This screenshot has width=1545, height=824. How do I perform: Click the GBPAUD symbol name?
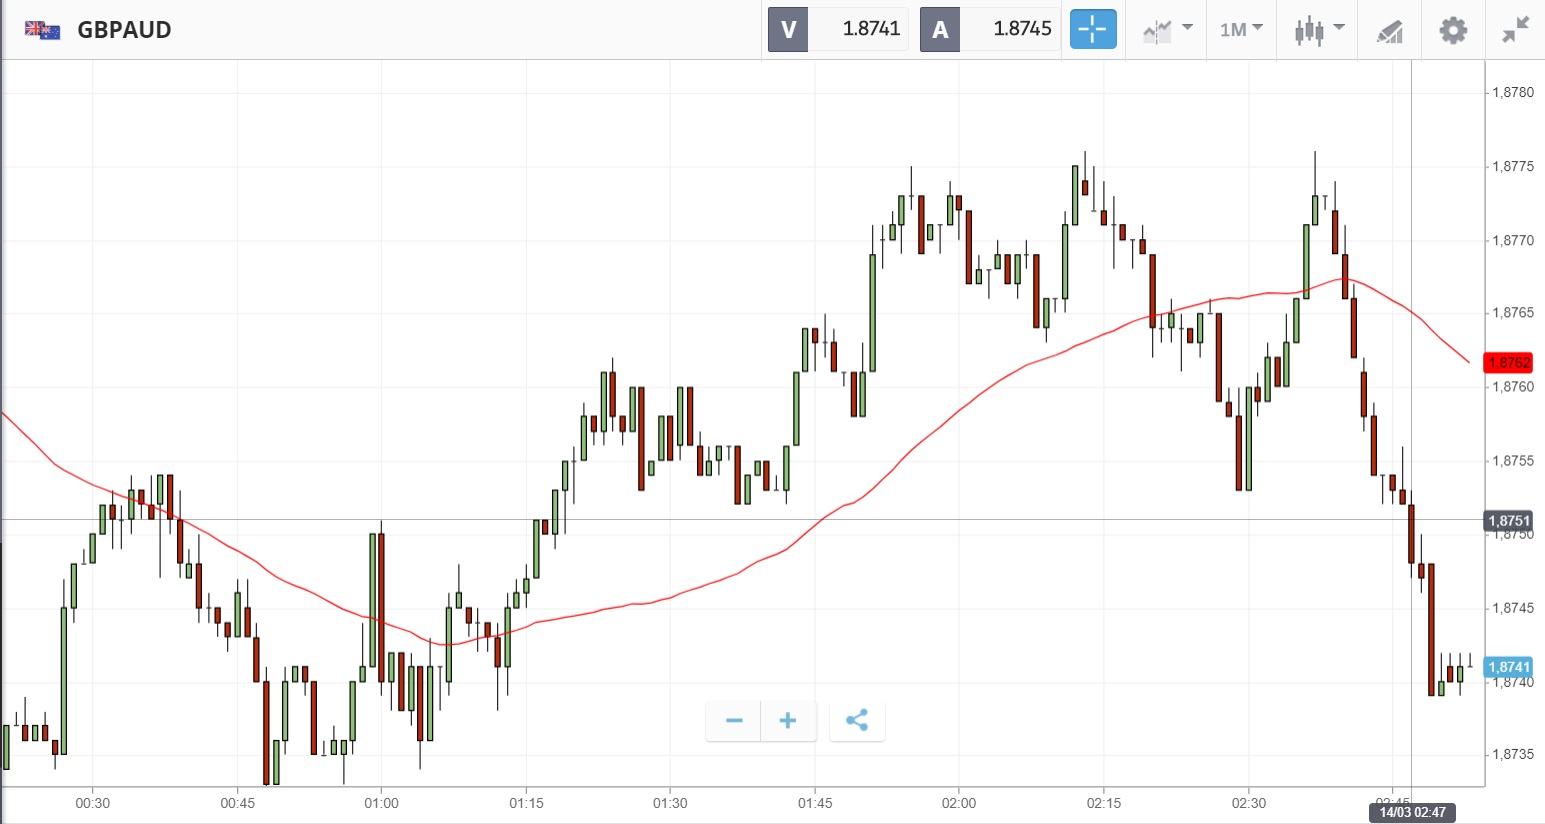[x=124, y=30]
